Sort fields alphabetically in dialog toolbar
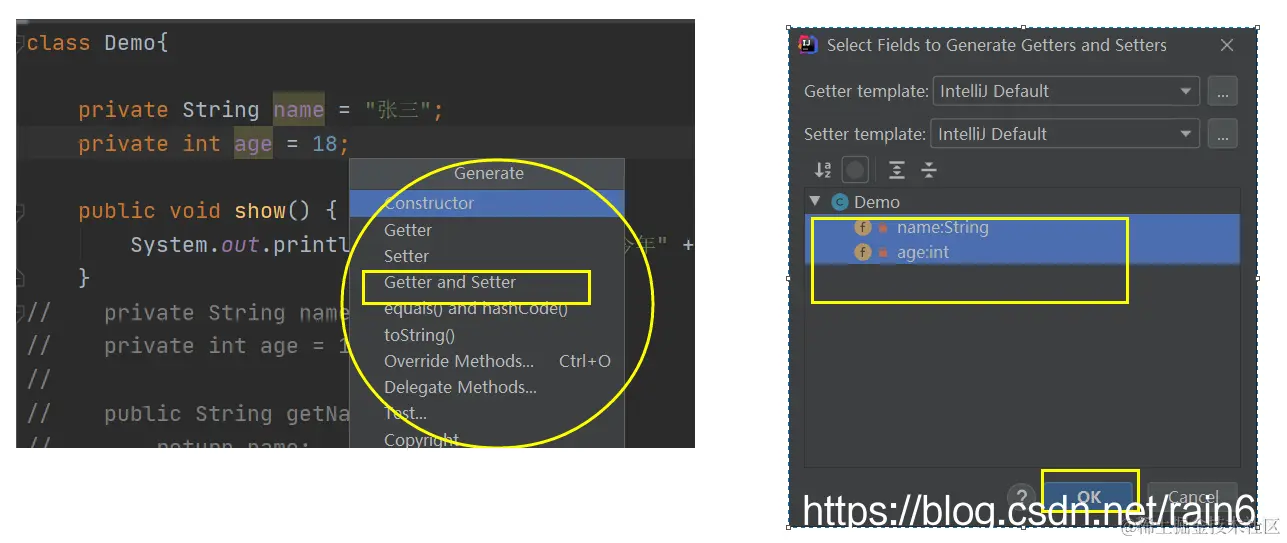 tap(822, 170)
